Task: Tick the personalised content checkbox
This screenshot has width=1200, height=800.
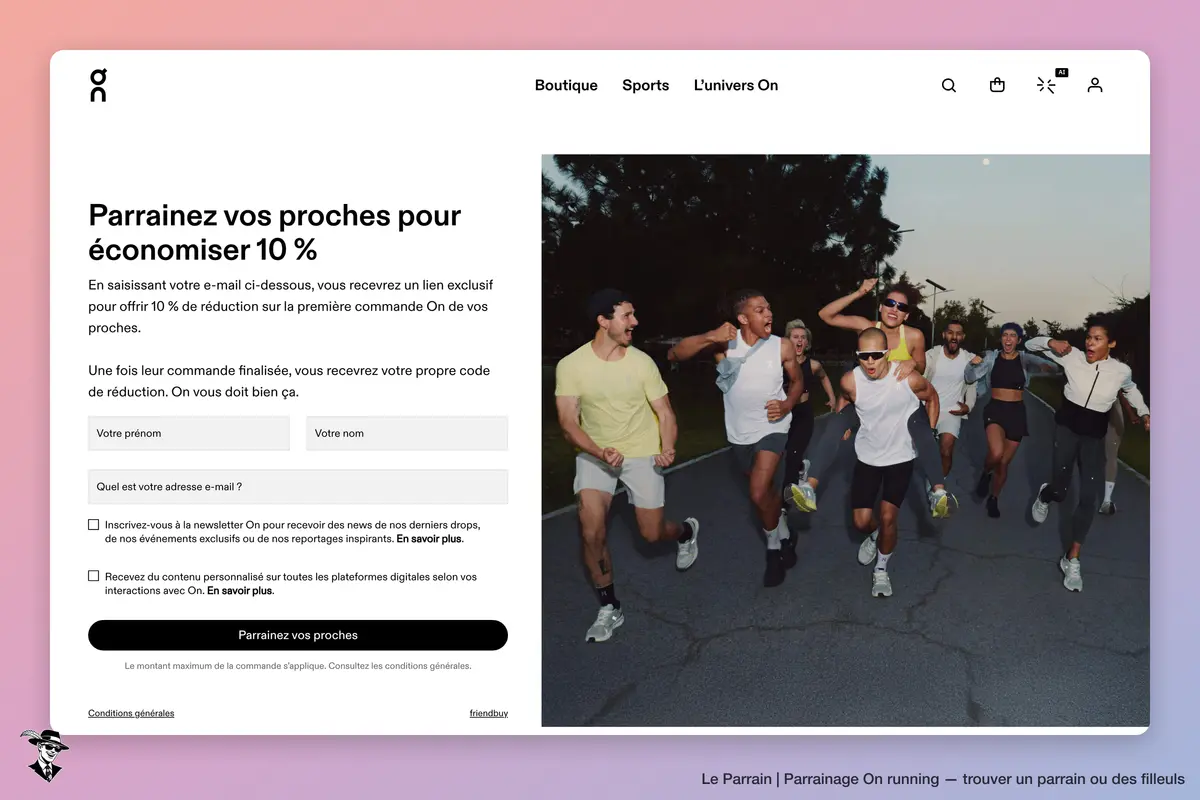Action: pos(94,576)
